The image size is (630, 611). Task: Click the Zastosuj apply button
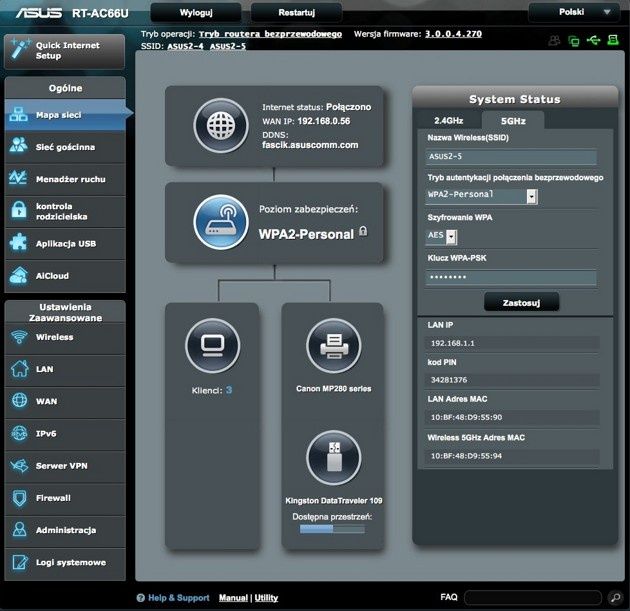pyautogui.click(x=521, y=302)
